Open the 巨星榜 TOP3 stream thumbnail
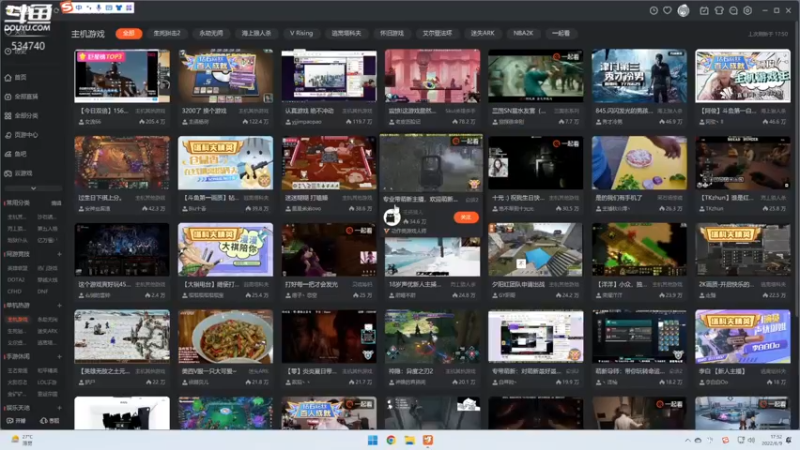Screen dimensions: 800x450 coord(122,76)
